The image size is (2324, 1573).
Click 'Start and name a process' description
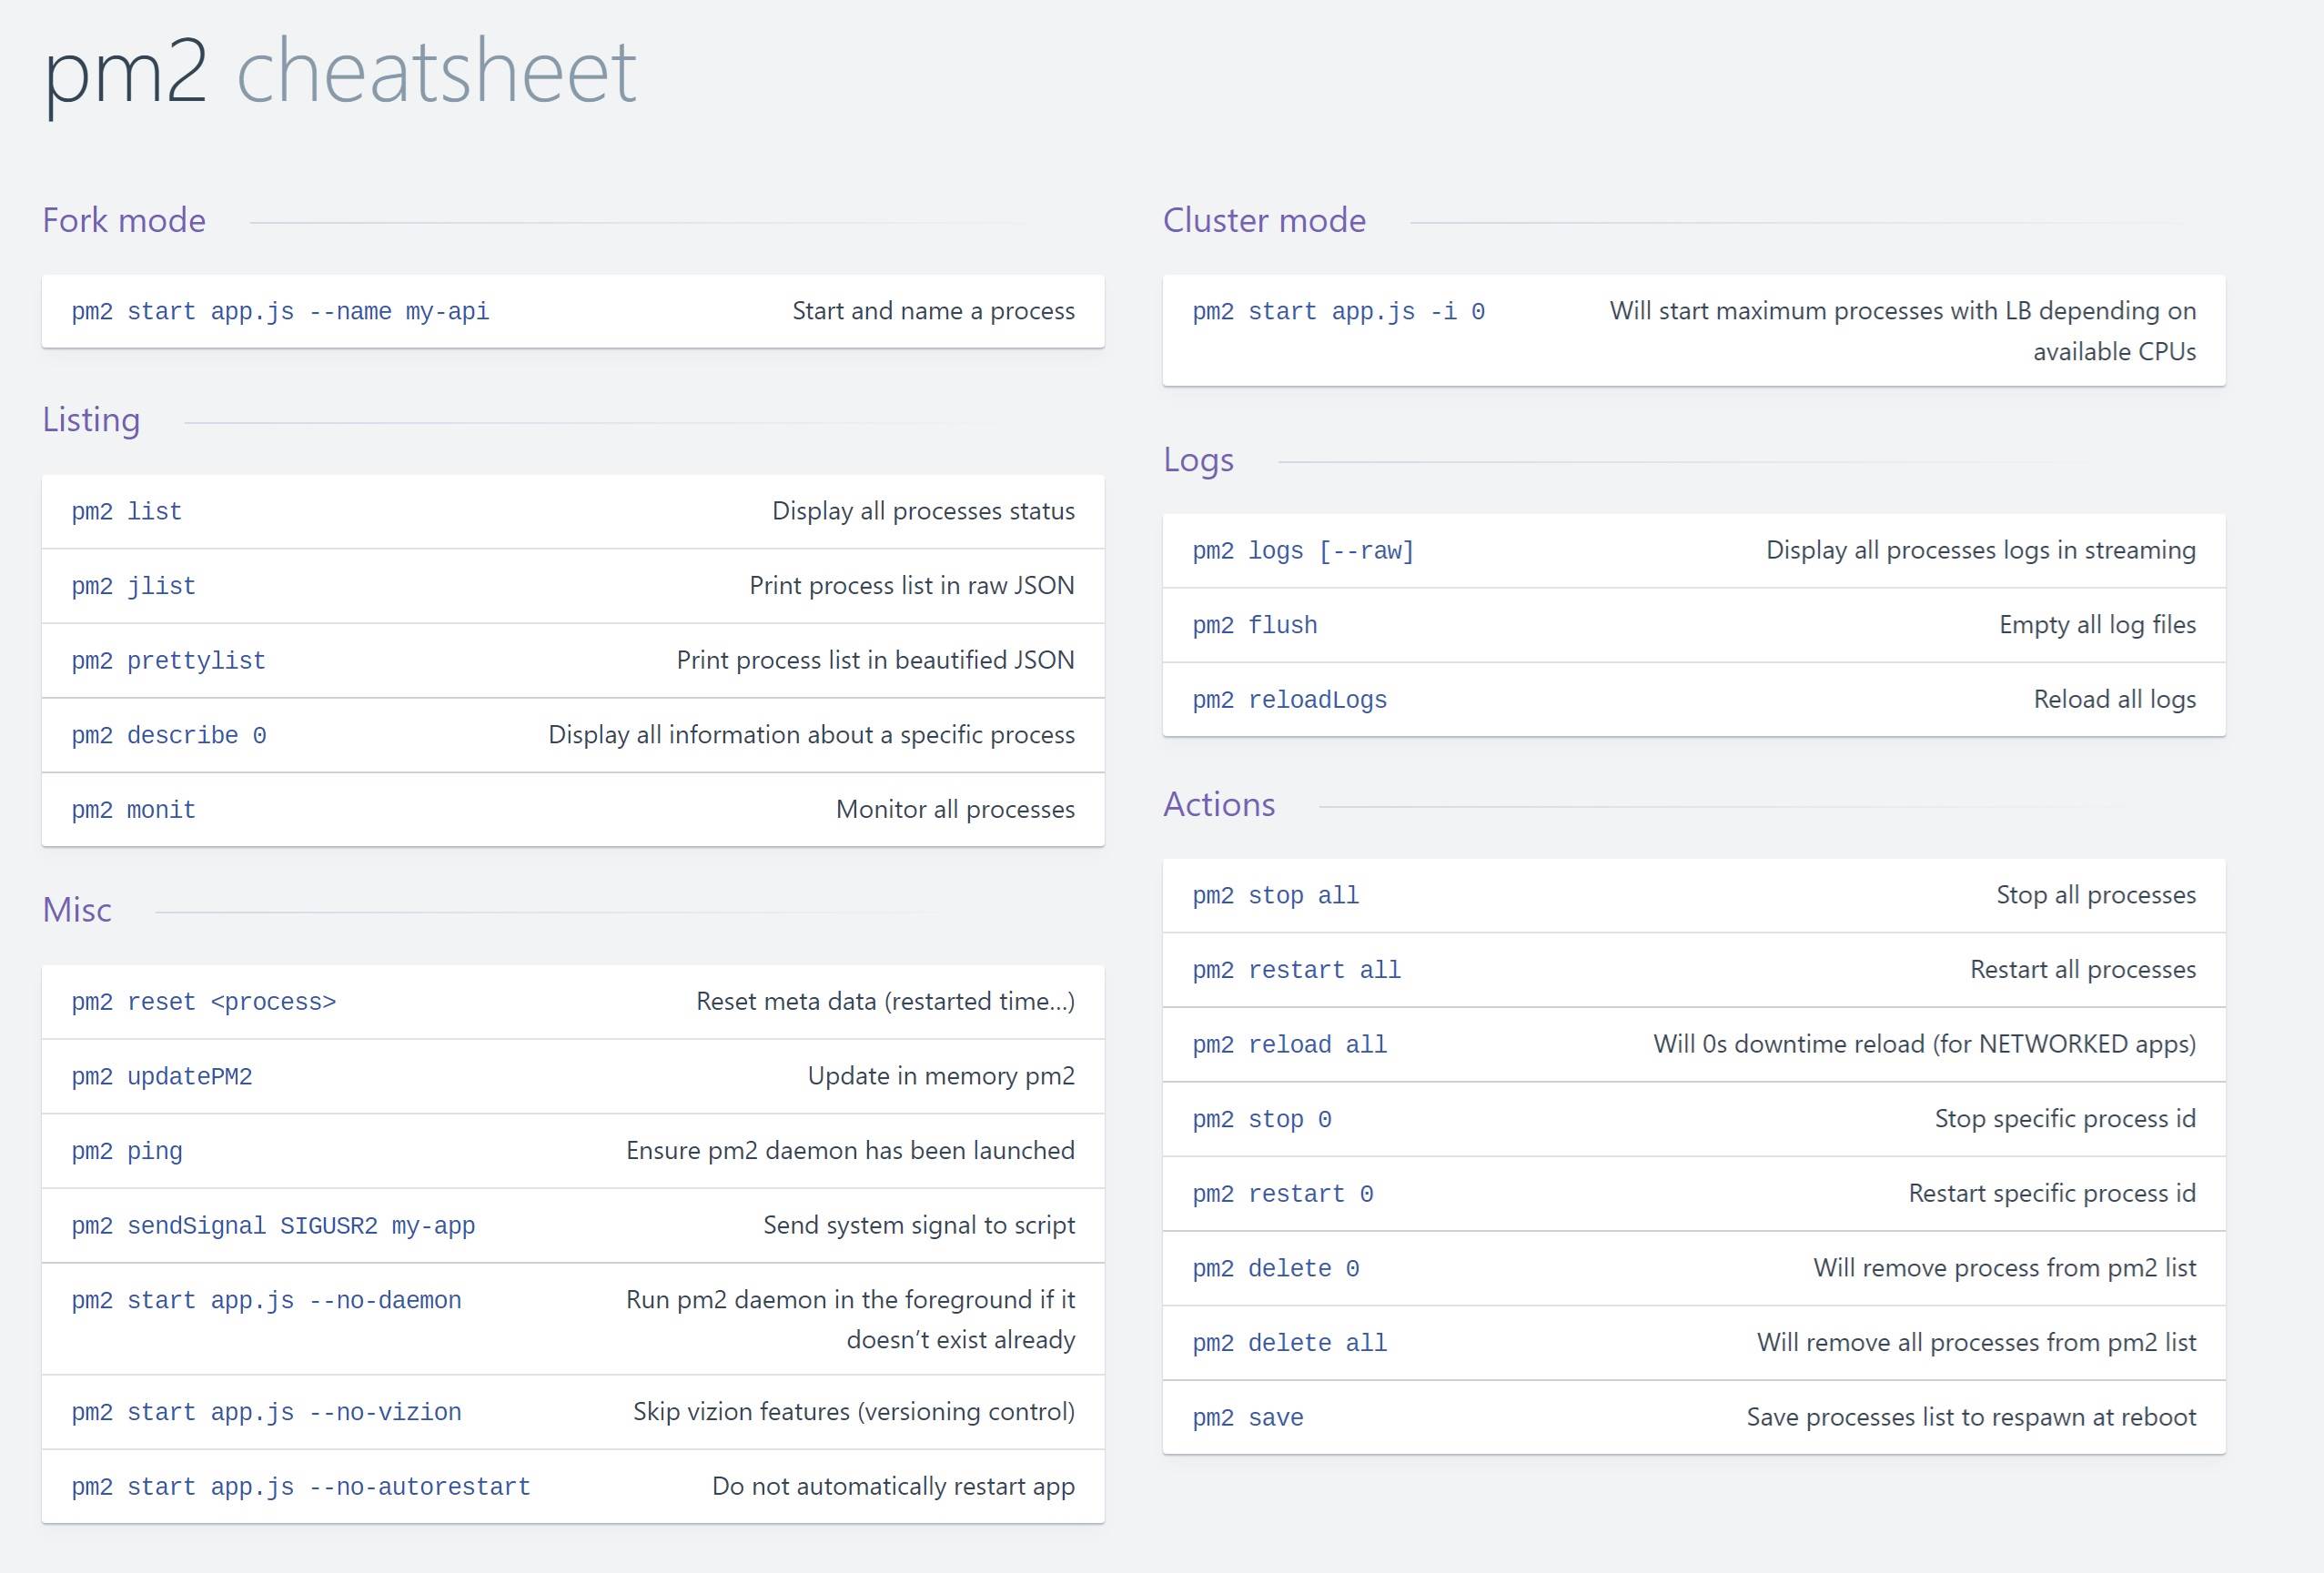pyautogui.click(x=933, y=311)
